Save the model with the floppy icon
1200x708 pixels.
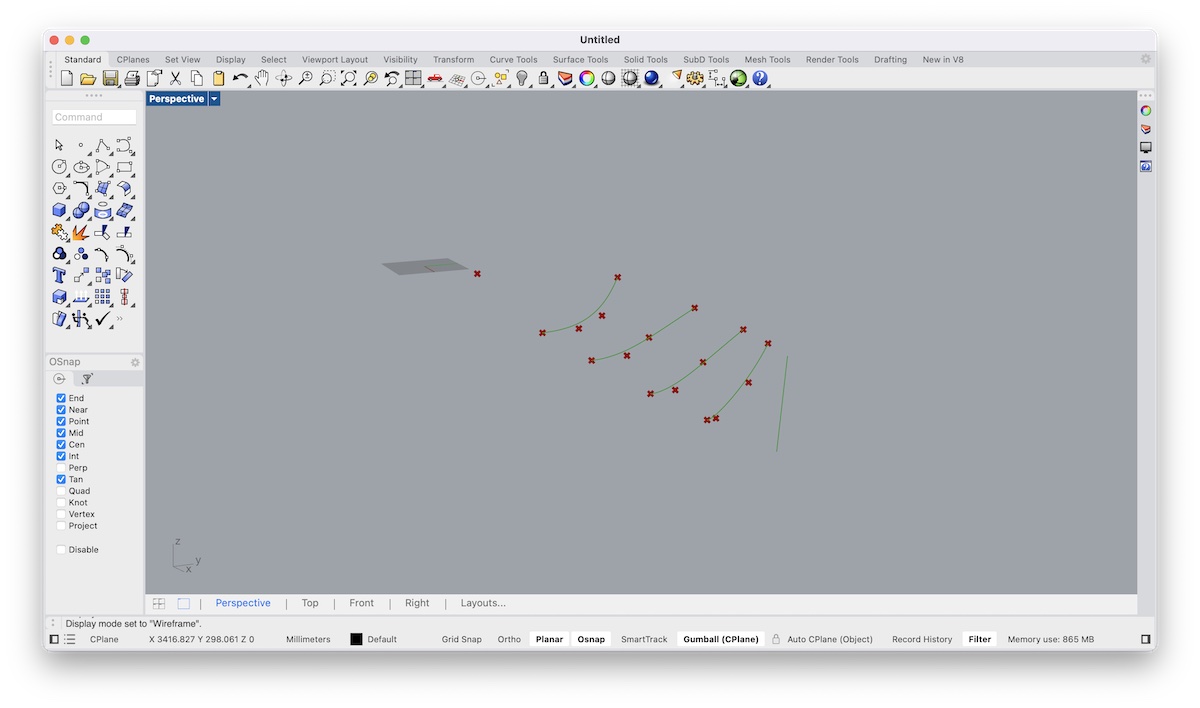tap(110, 78)
